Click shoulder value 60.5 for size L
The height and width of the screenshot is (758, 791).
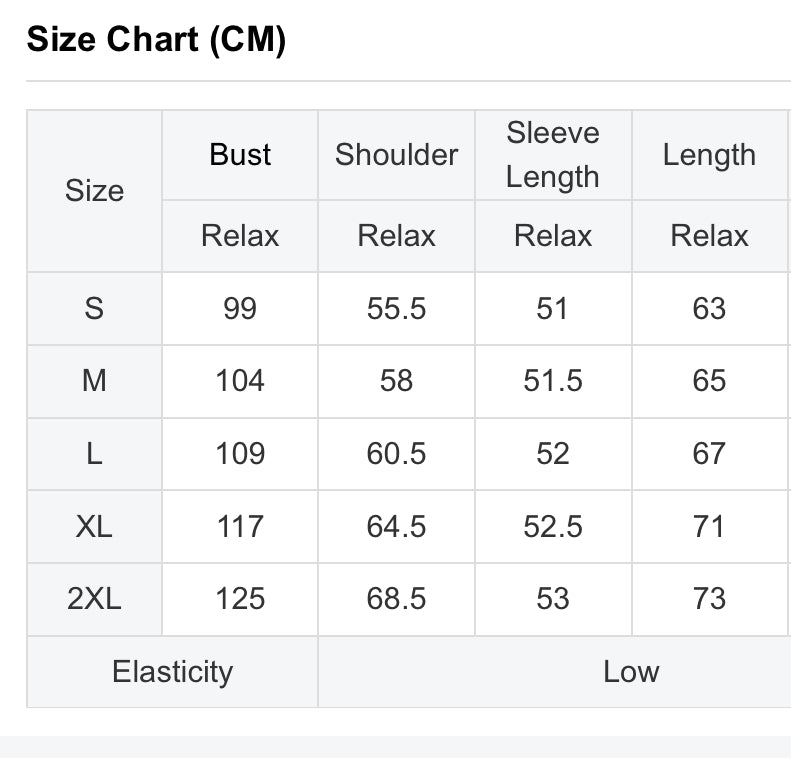tap(397, 454)
